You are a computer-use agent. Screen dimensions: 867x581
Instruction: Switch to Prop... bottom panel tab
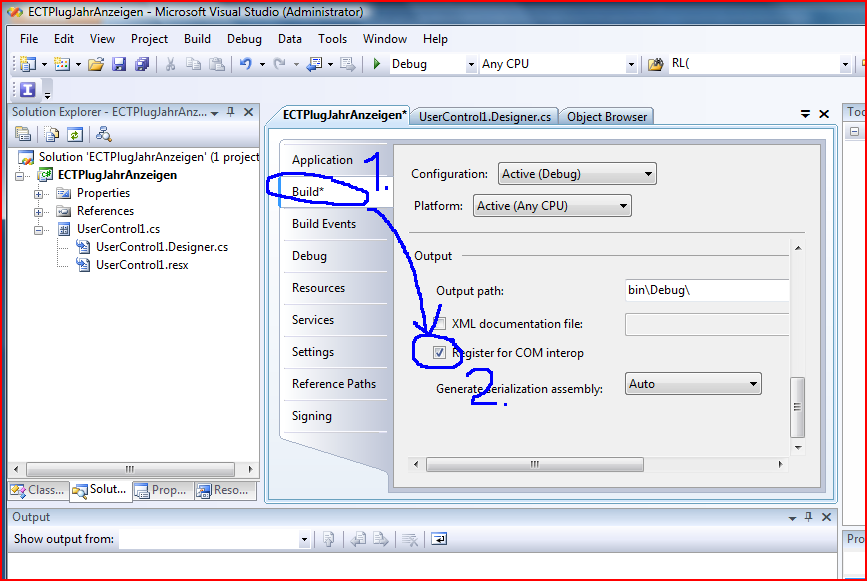pyautogui.click(x=163, y=490)
